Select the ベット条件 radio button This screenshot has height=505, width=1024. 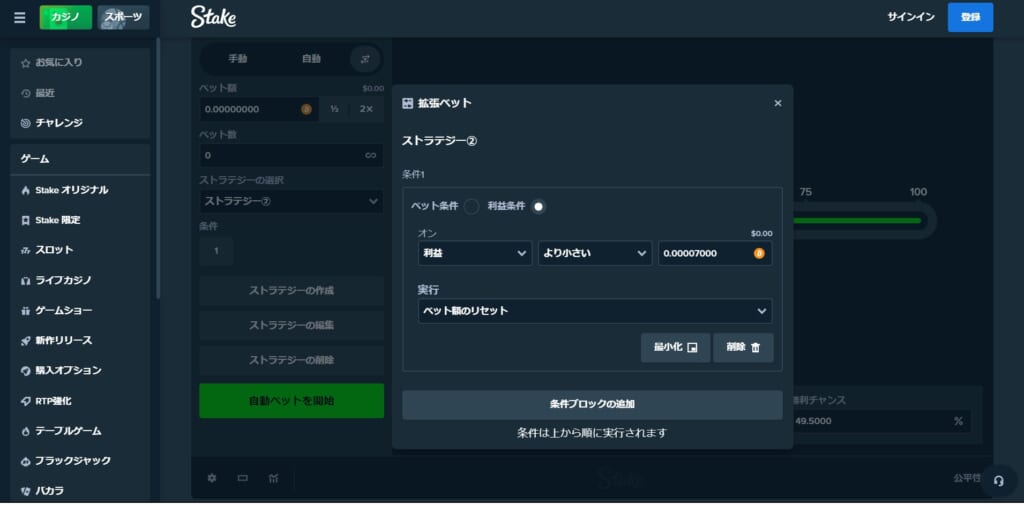472,206
